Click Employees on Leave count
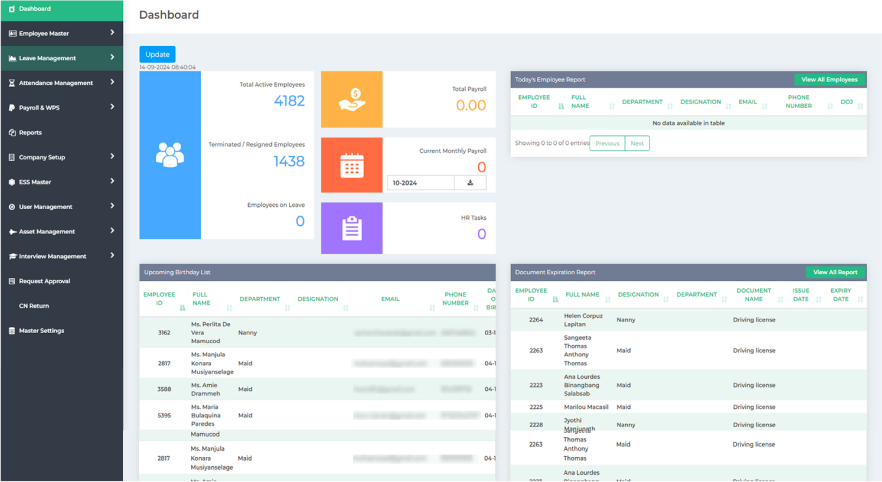 [300, 222]
